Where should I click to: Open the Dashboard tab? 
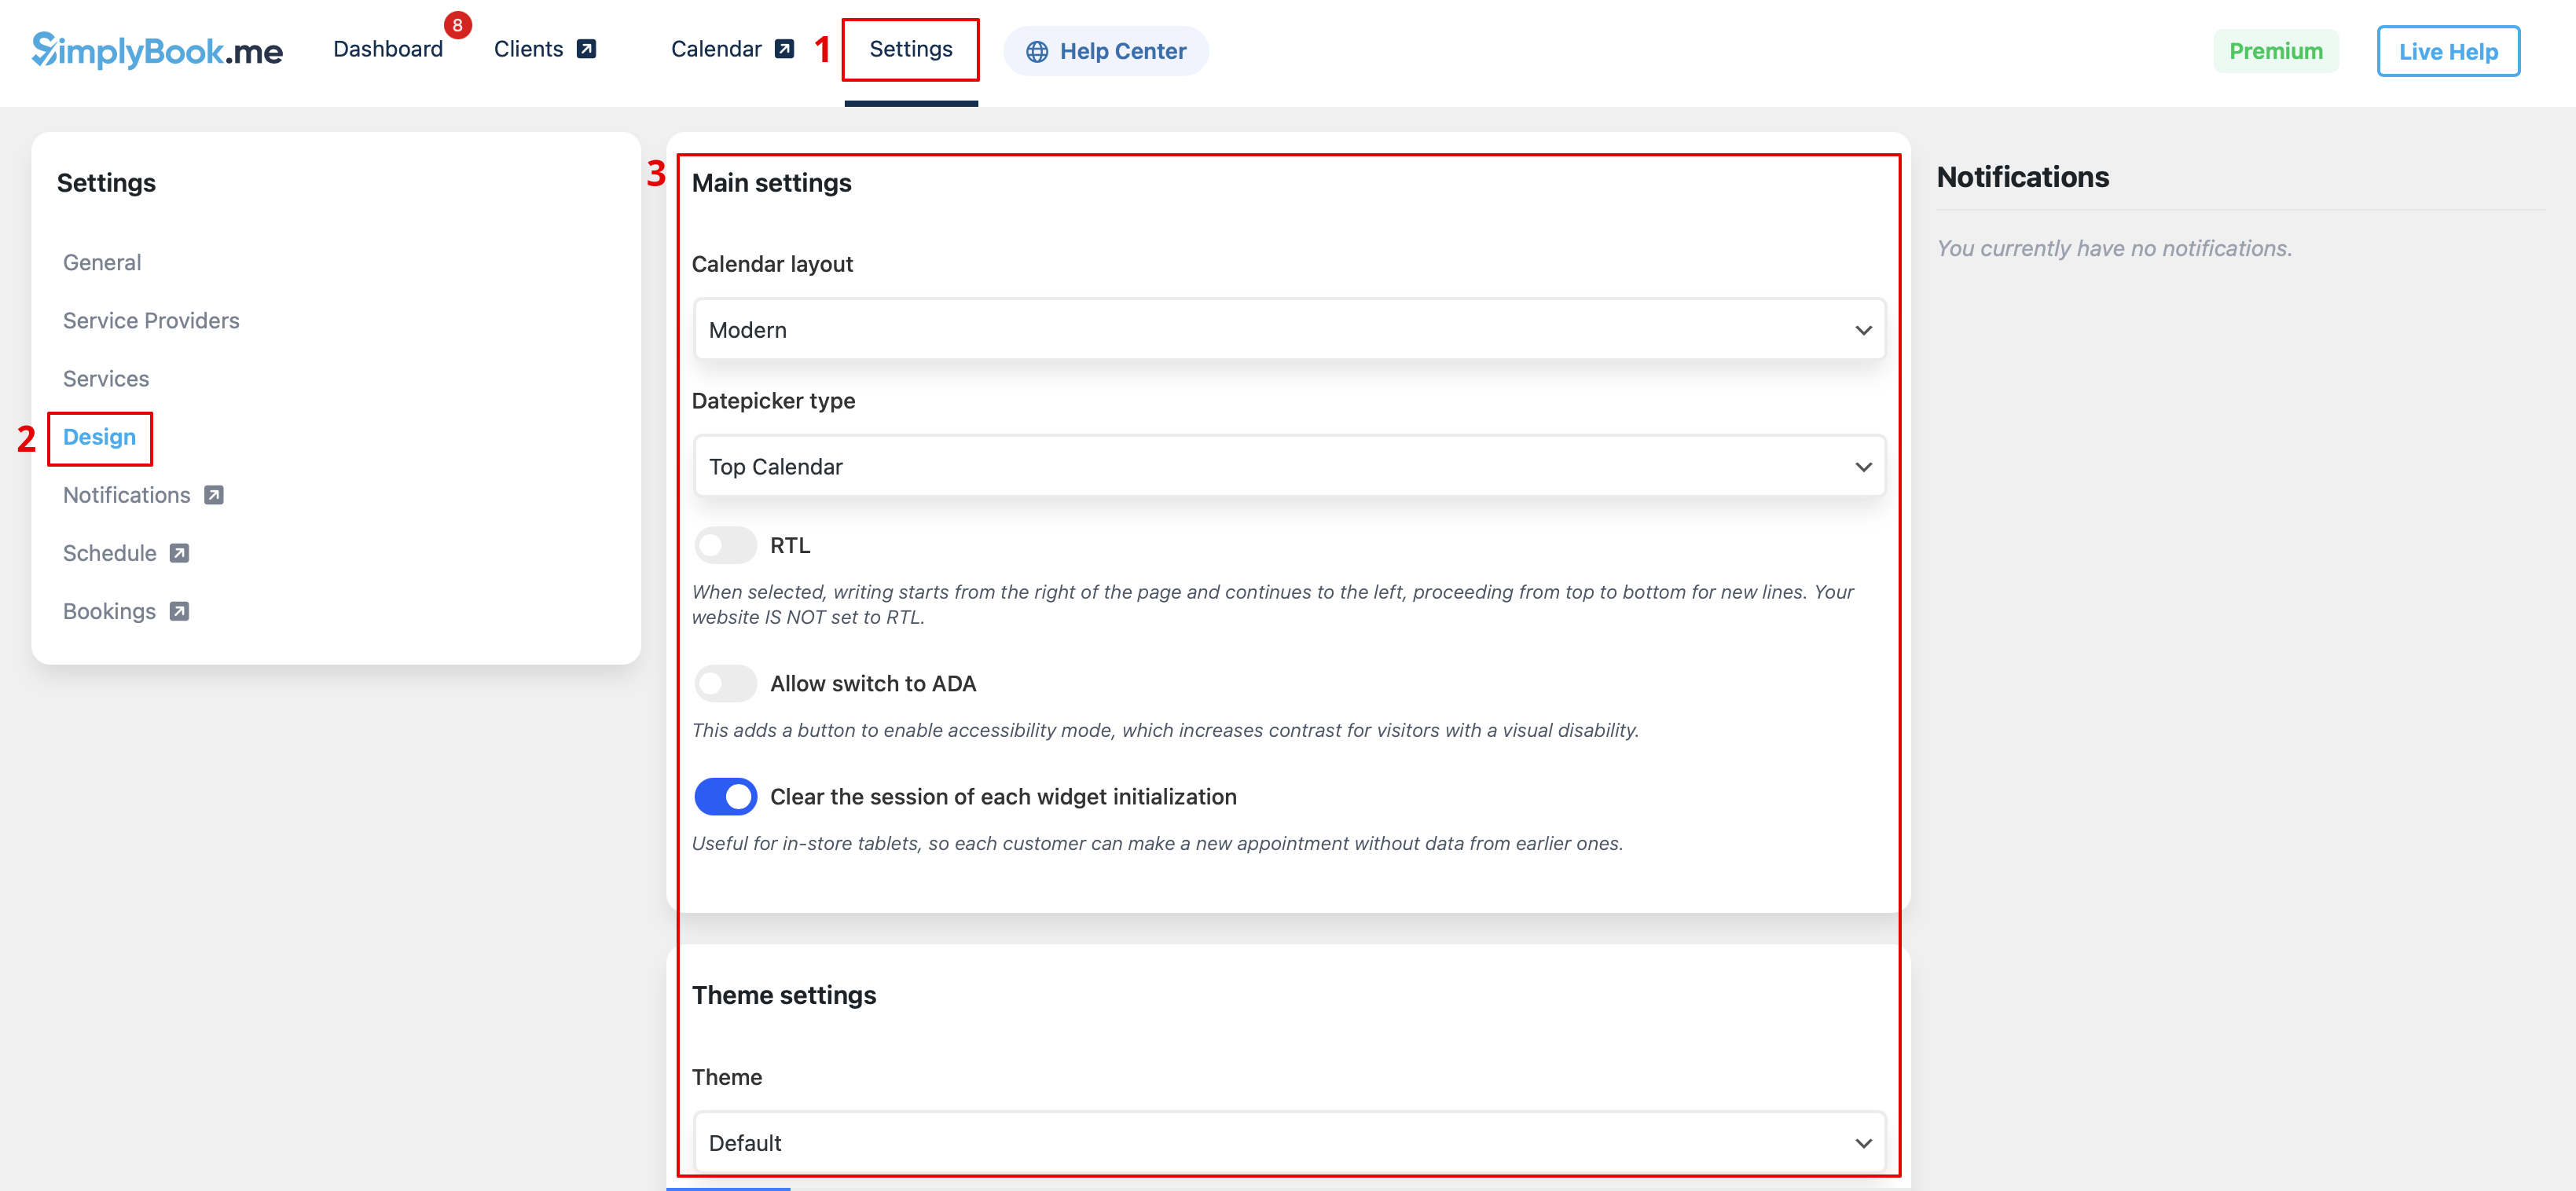[387, 49]
